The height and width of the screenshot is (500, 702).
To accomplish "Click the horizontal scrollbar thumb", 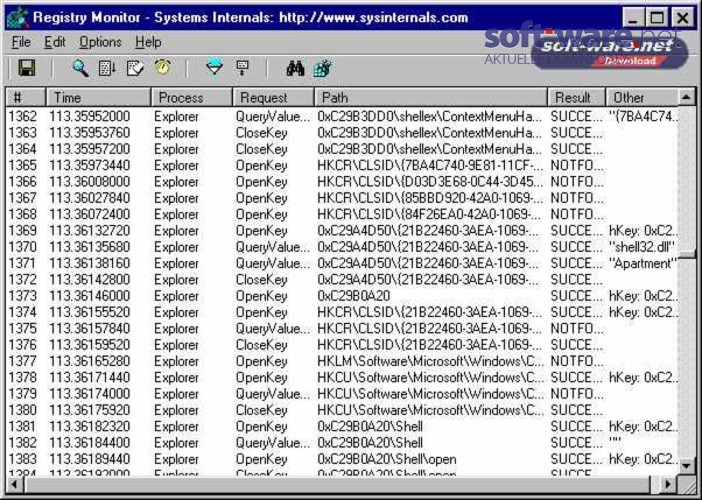I will [x=337, y=484].
